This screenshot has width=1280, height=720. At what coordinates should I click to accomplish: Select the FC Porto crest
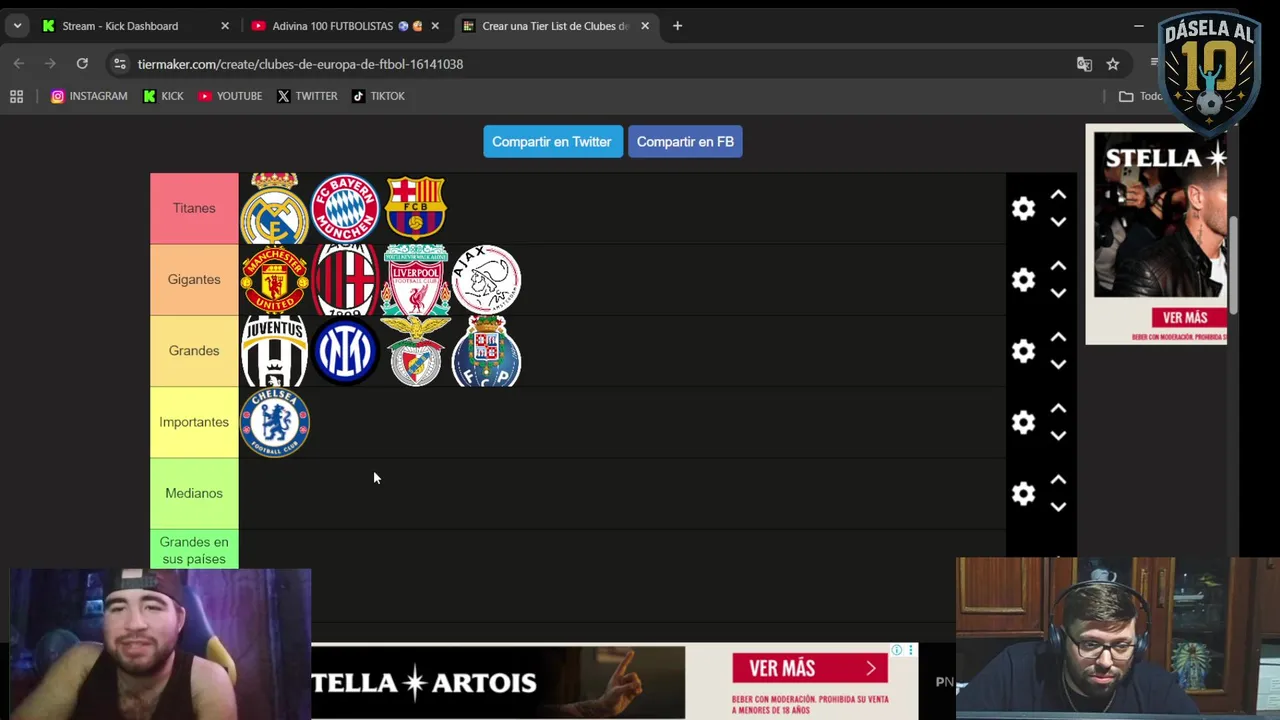(486, 351)
